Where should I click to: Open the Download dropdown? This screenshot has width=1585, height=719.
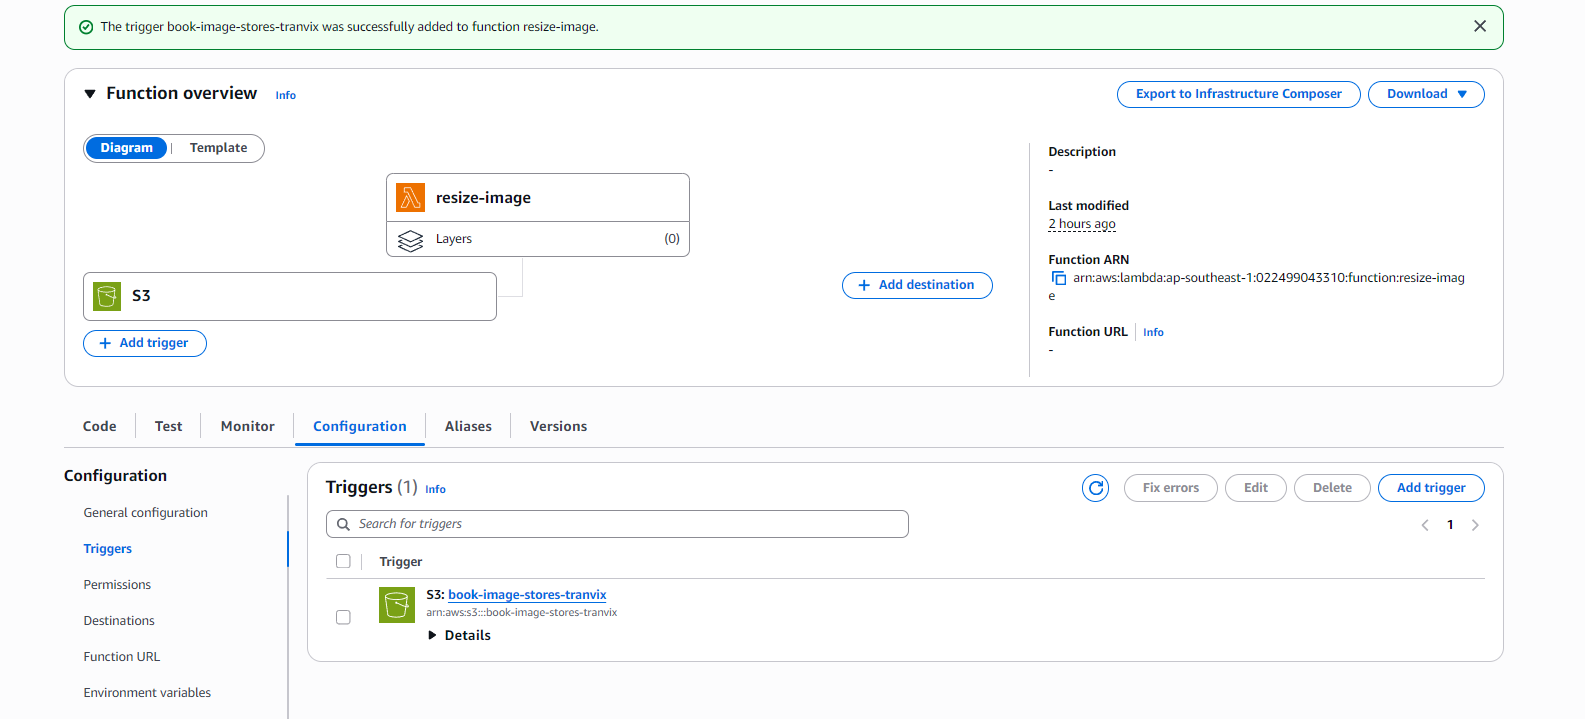(x=1426, y=94)
